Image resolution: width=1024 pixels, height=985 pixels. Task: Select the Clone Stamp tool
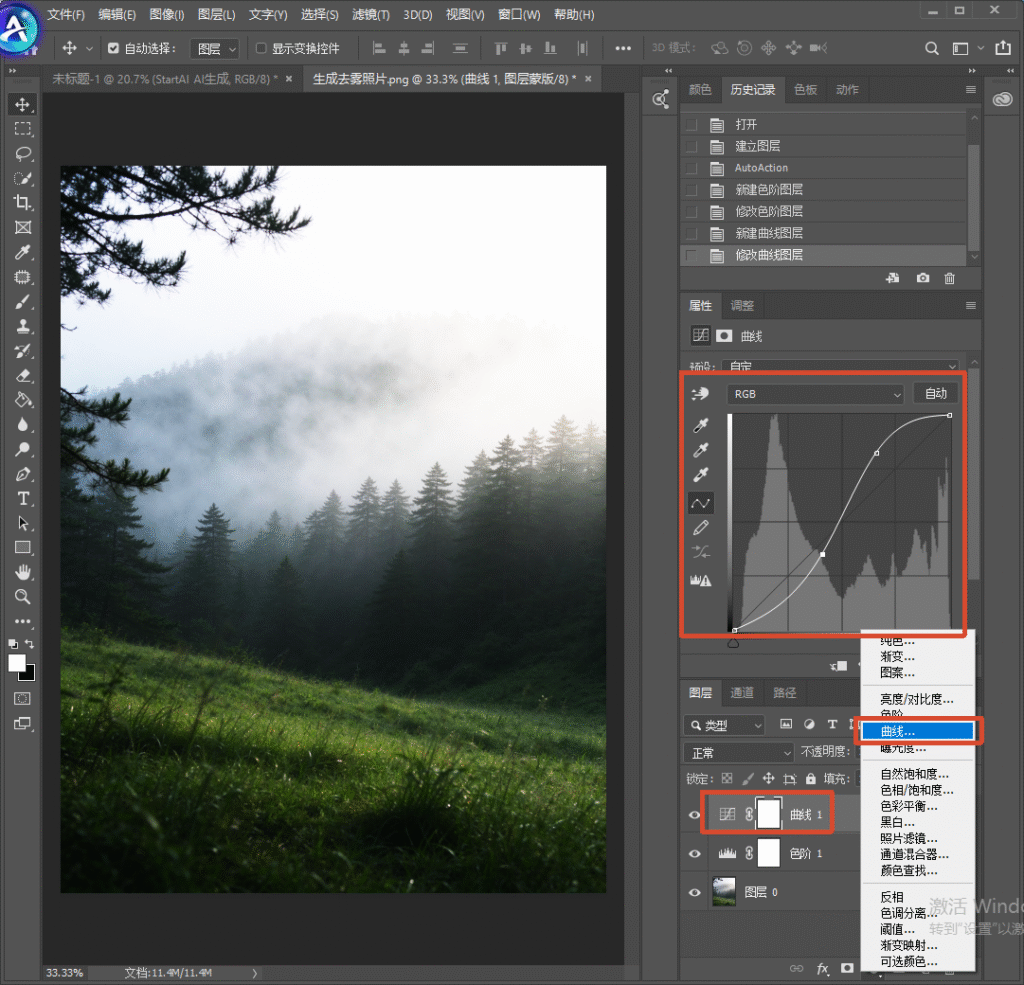(x=23, y=326)
